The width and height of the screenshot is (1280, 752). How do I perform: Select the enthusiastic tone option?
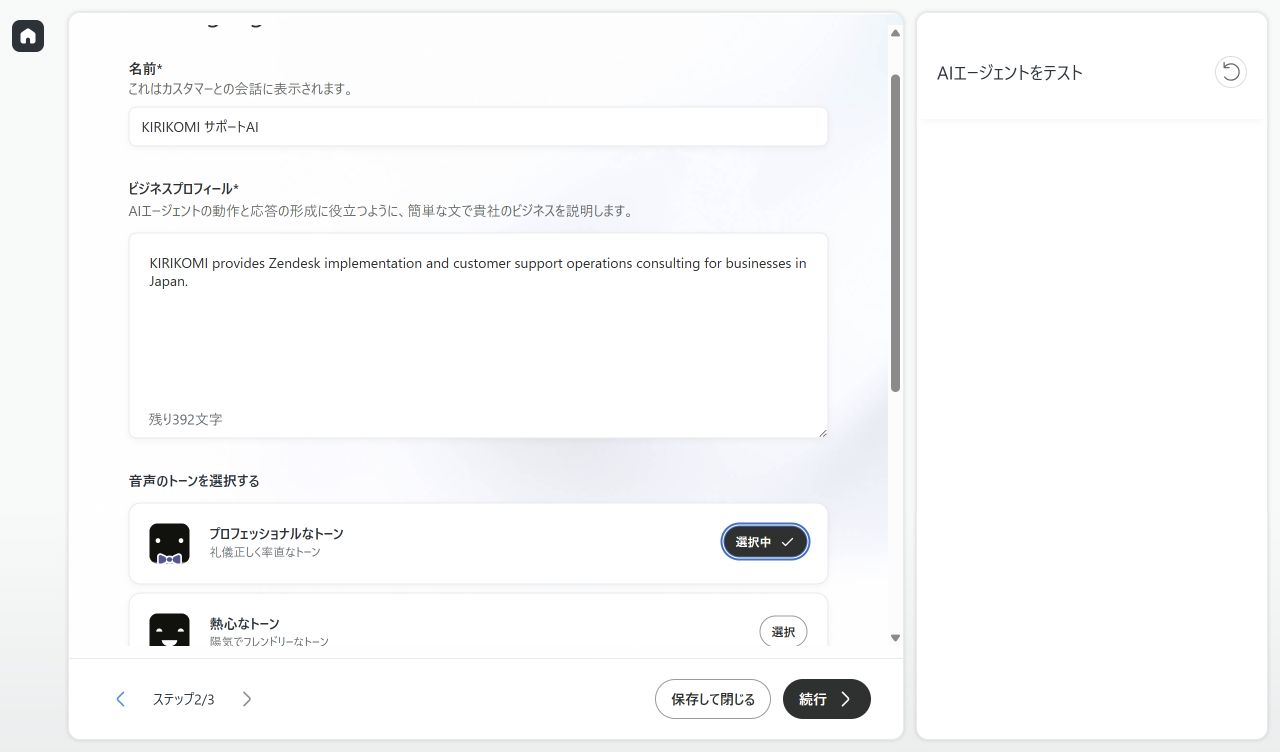click(783, 632)
